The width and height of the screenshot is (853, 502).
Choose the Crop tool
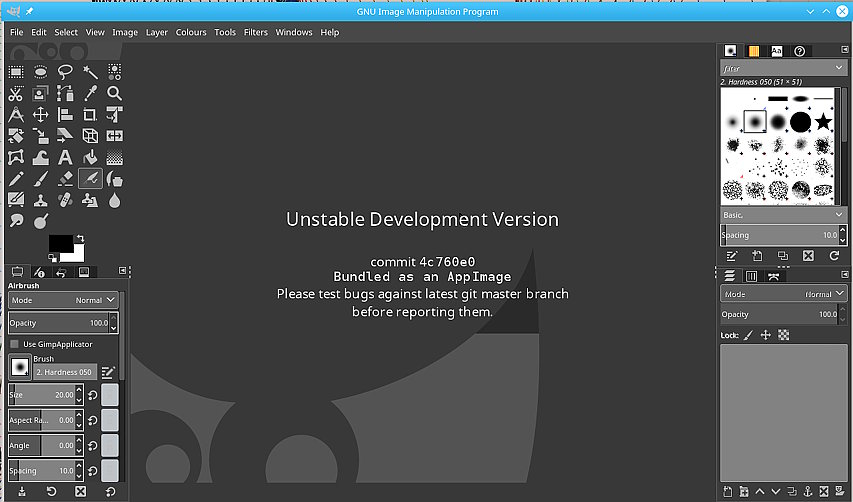(x=90, y=115)
